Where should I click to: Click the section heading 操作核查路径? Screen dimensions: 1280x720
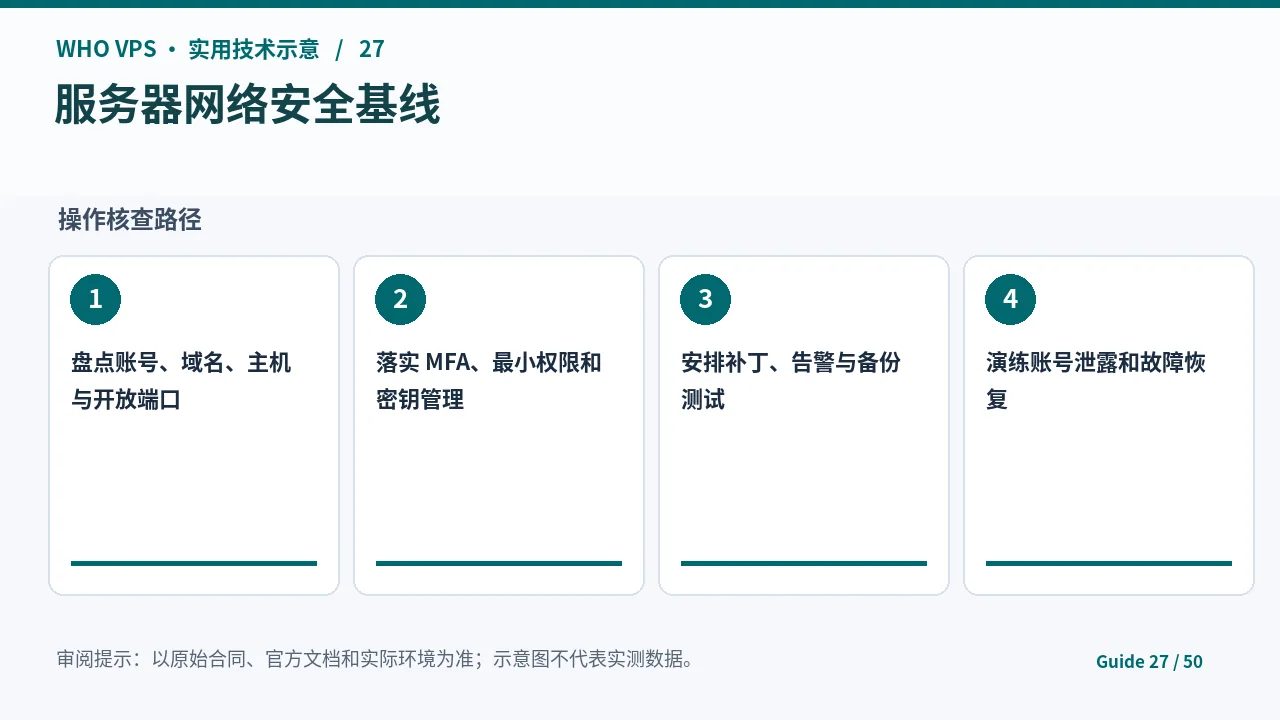(130, 220)
